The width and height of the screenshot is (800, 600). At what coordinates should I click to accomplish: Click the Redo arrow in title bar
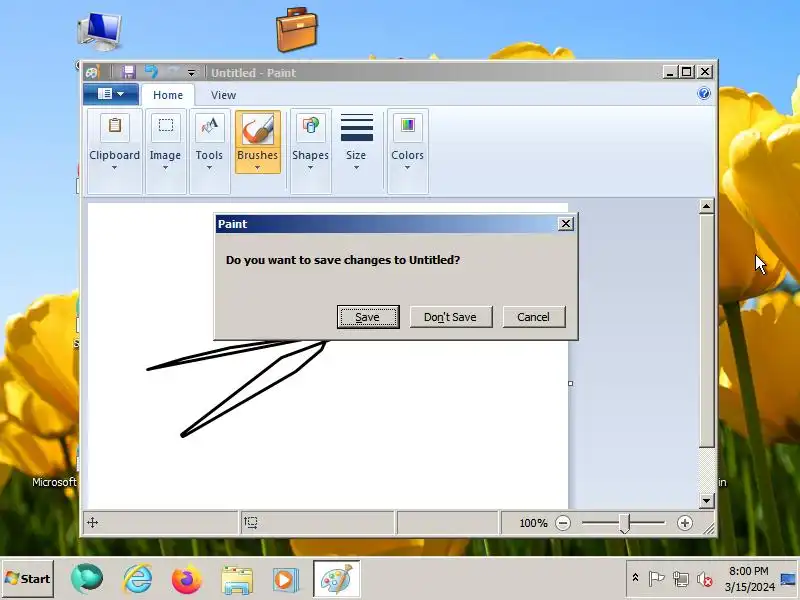174,72
